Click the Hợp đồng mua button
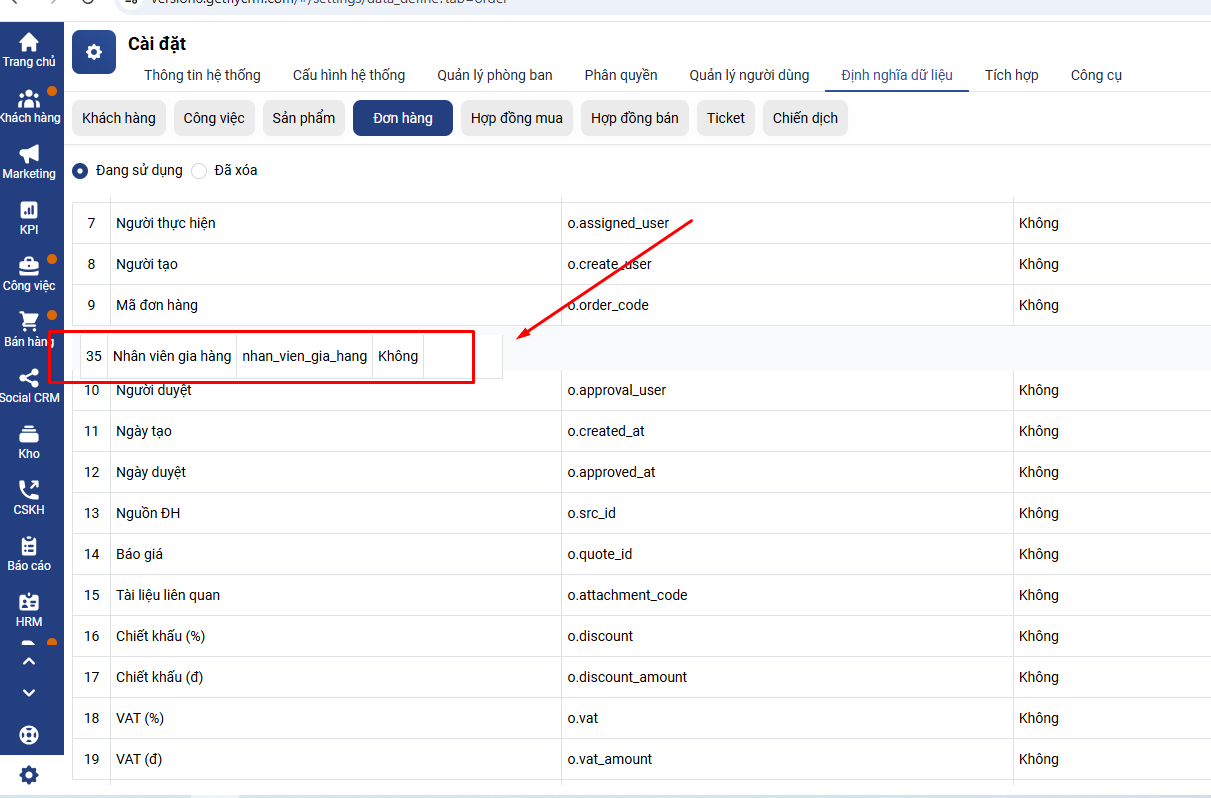 pos(516,118)
